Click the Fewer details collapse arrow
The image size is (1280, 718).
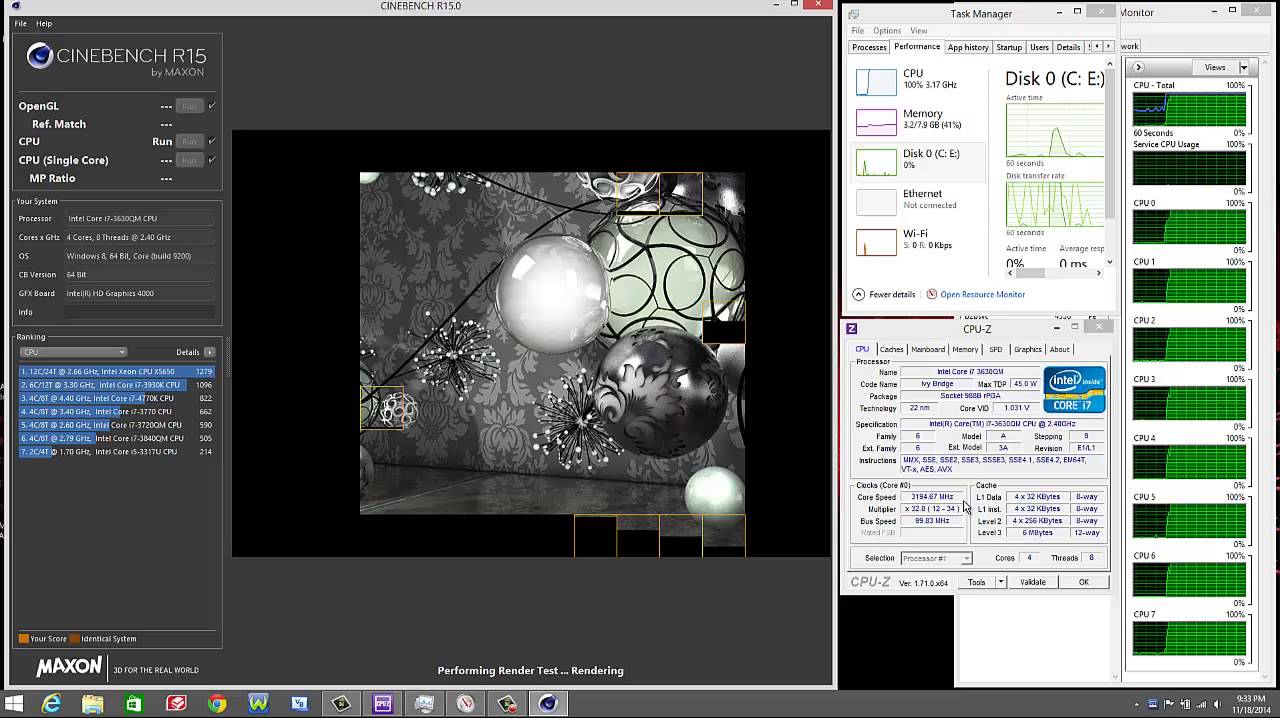[858, 294]
